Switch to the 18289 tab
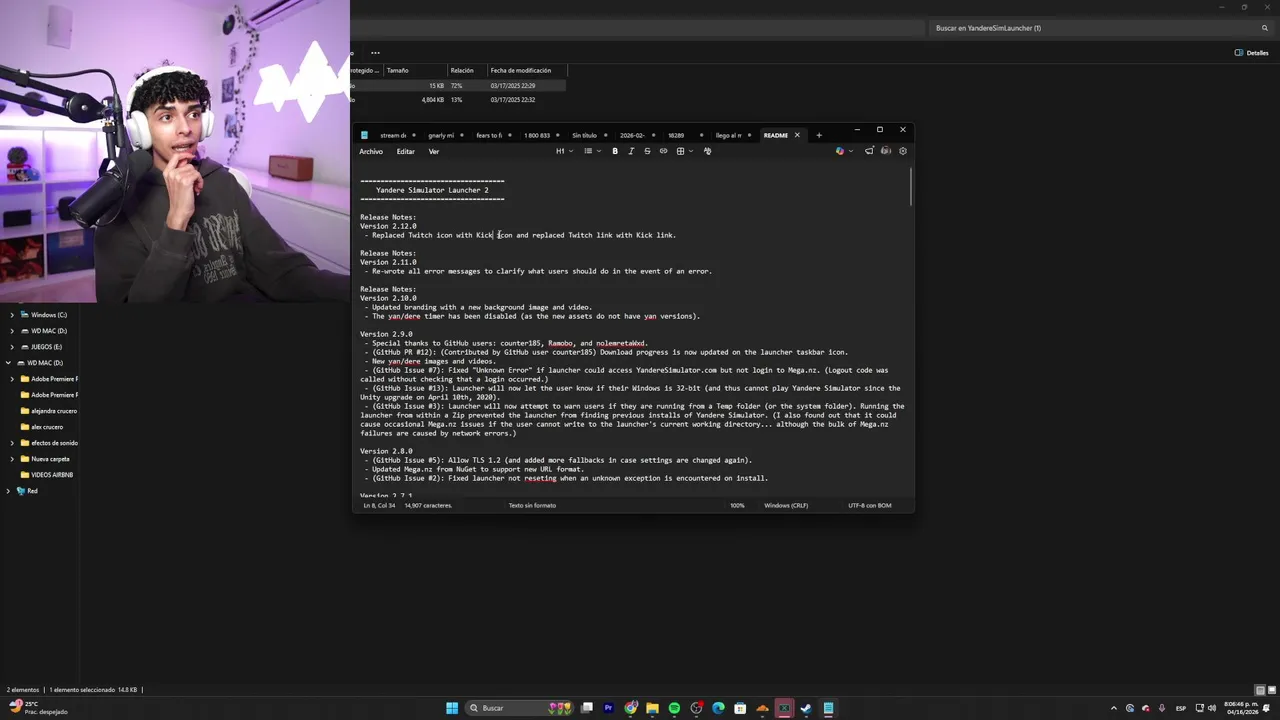This screenshot has height=720, width=1280. (677, 135)
